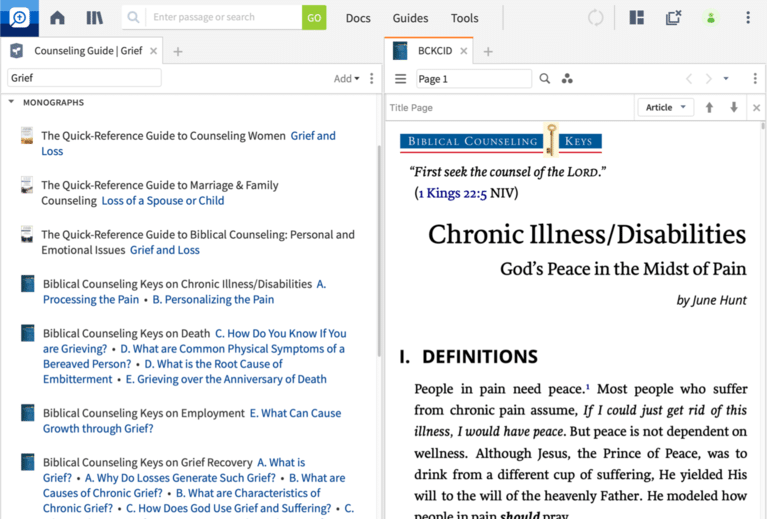
Task: Open the BCKCID contents hamburger menu
Action: [x=401, y=79]
